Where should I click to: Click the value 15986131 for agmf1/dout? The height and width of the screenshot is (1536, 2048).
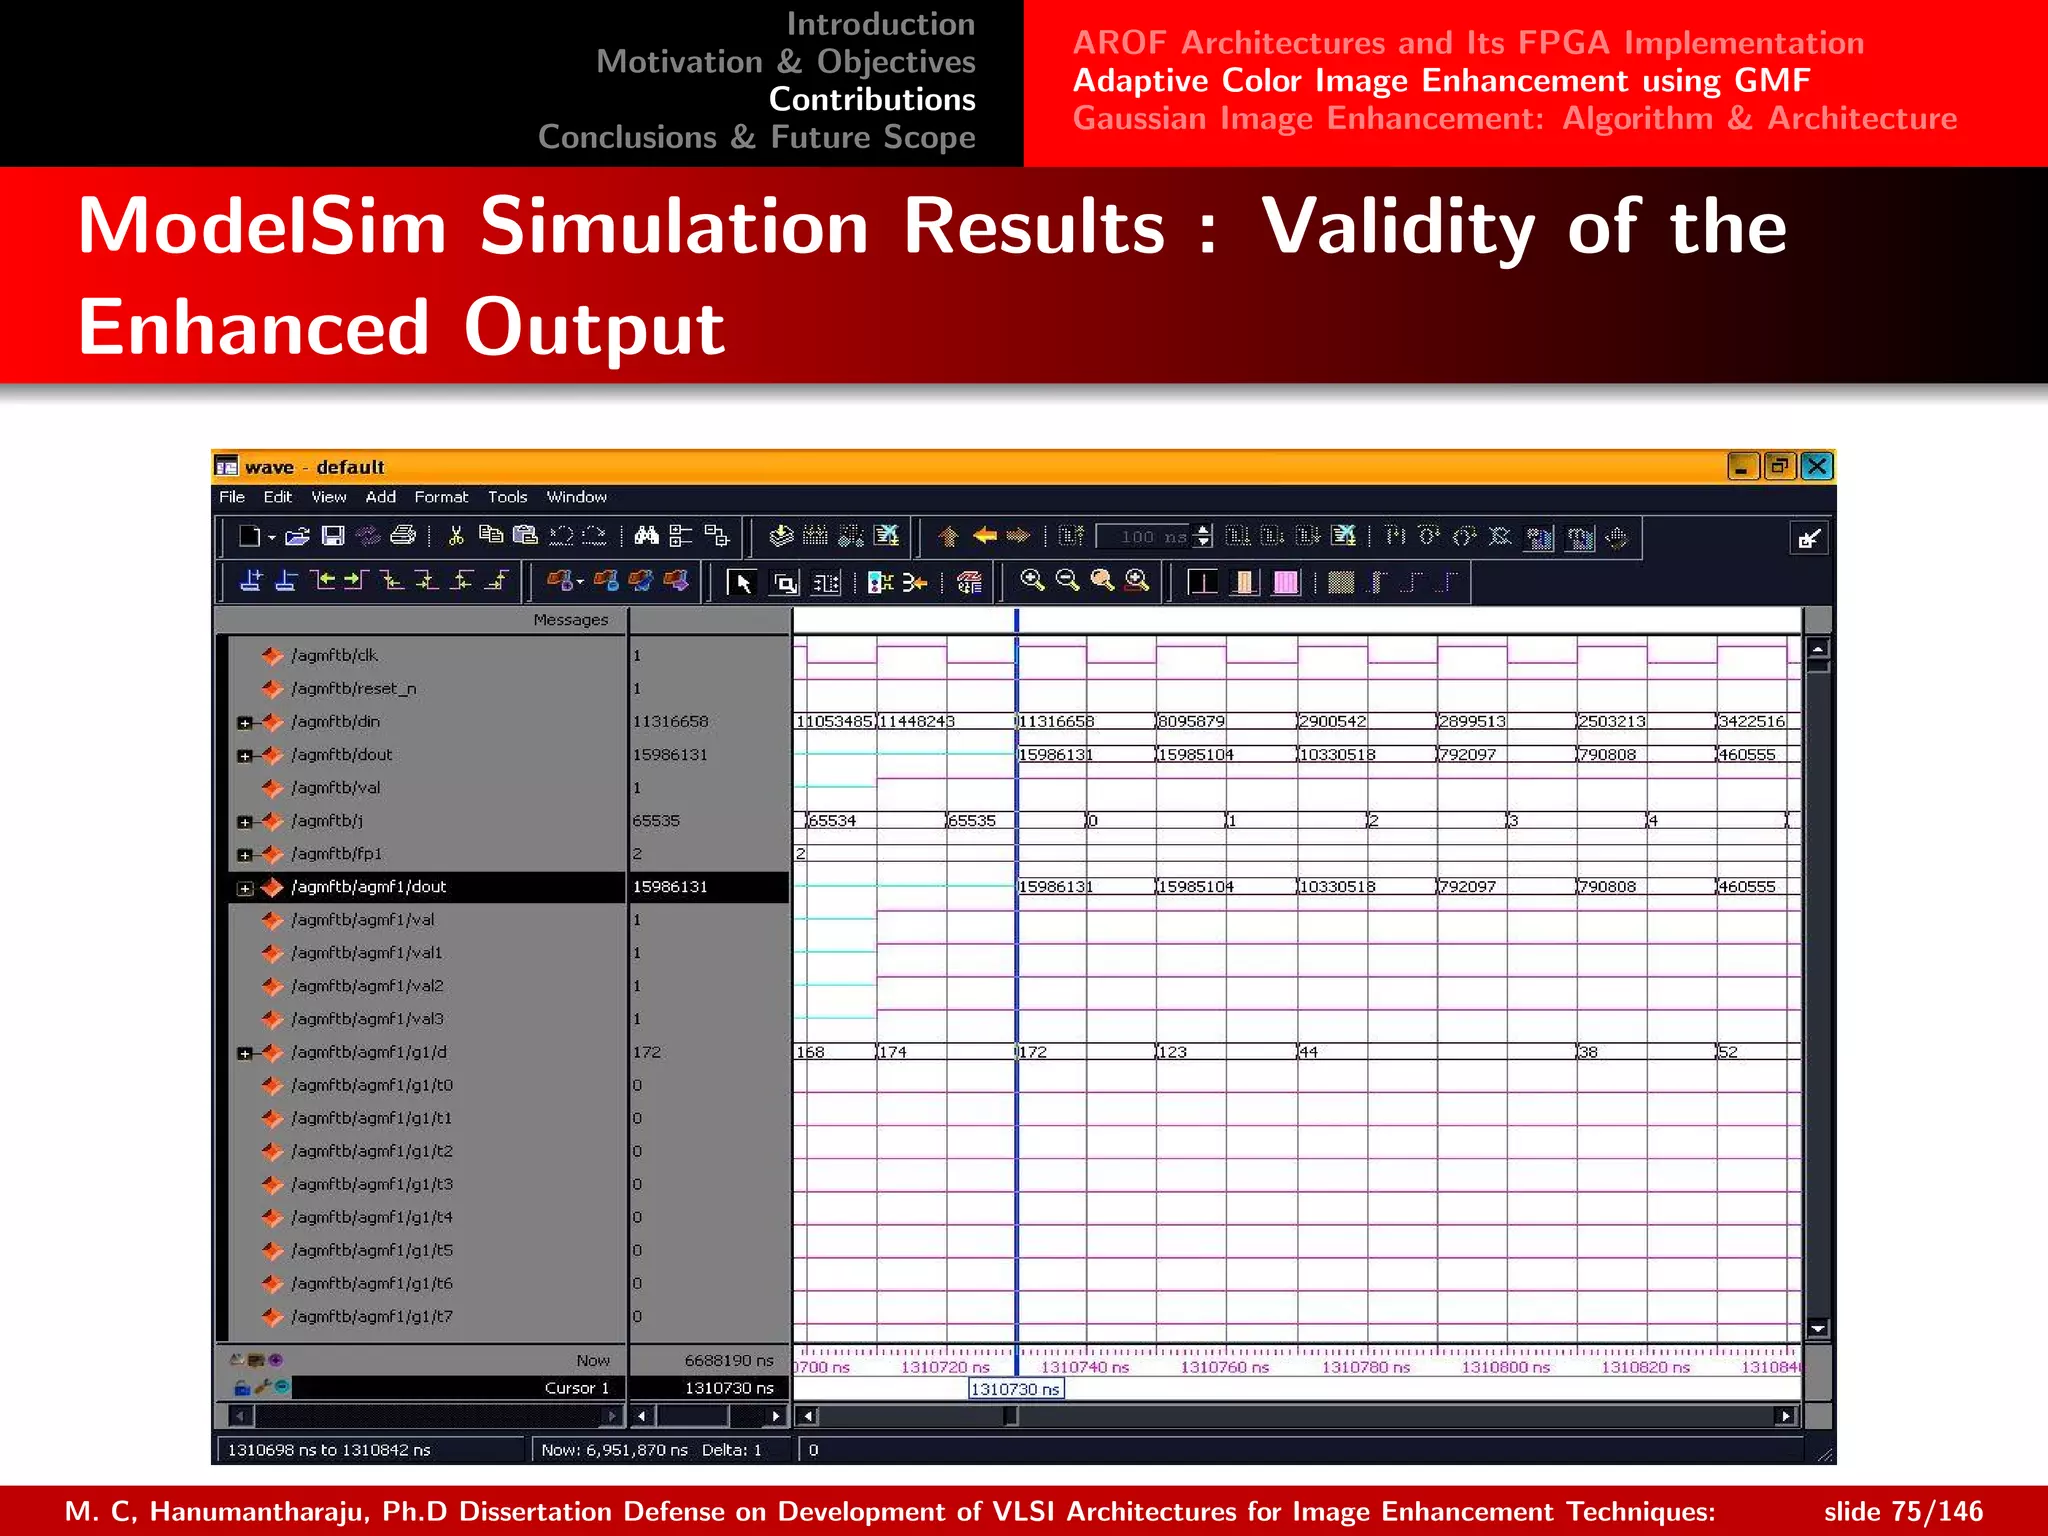click(670, 887)
